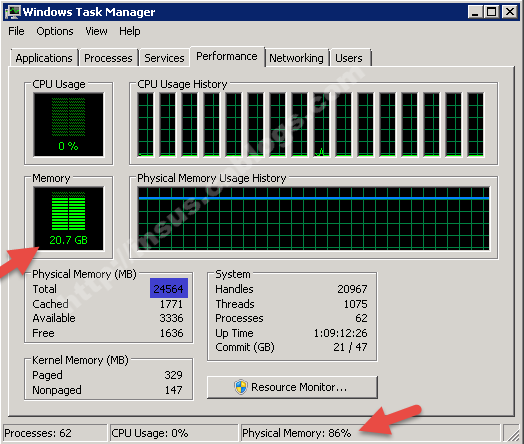Click the System group label
The height and width of the screenshot is (444, 524).
coord(233,274)
